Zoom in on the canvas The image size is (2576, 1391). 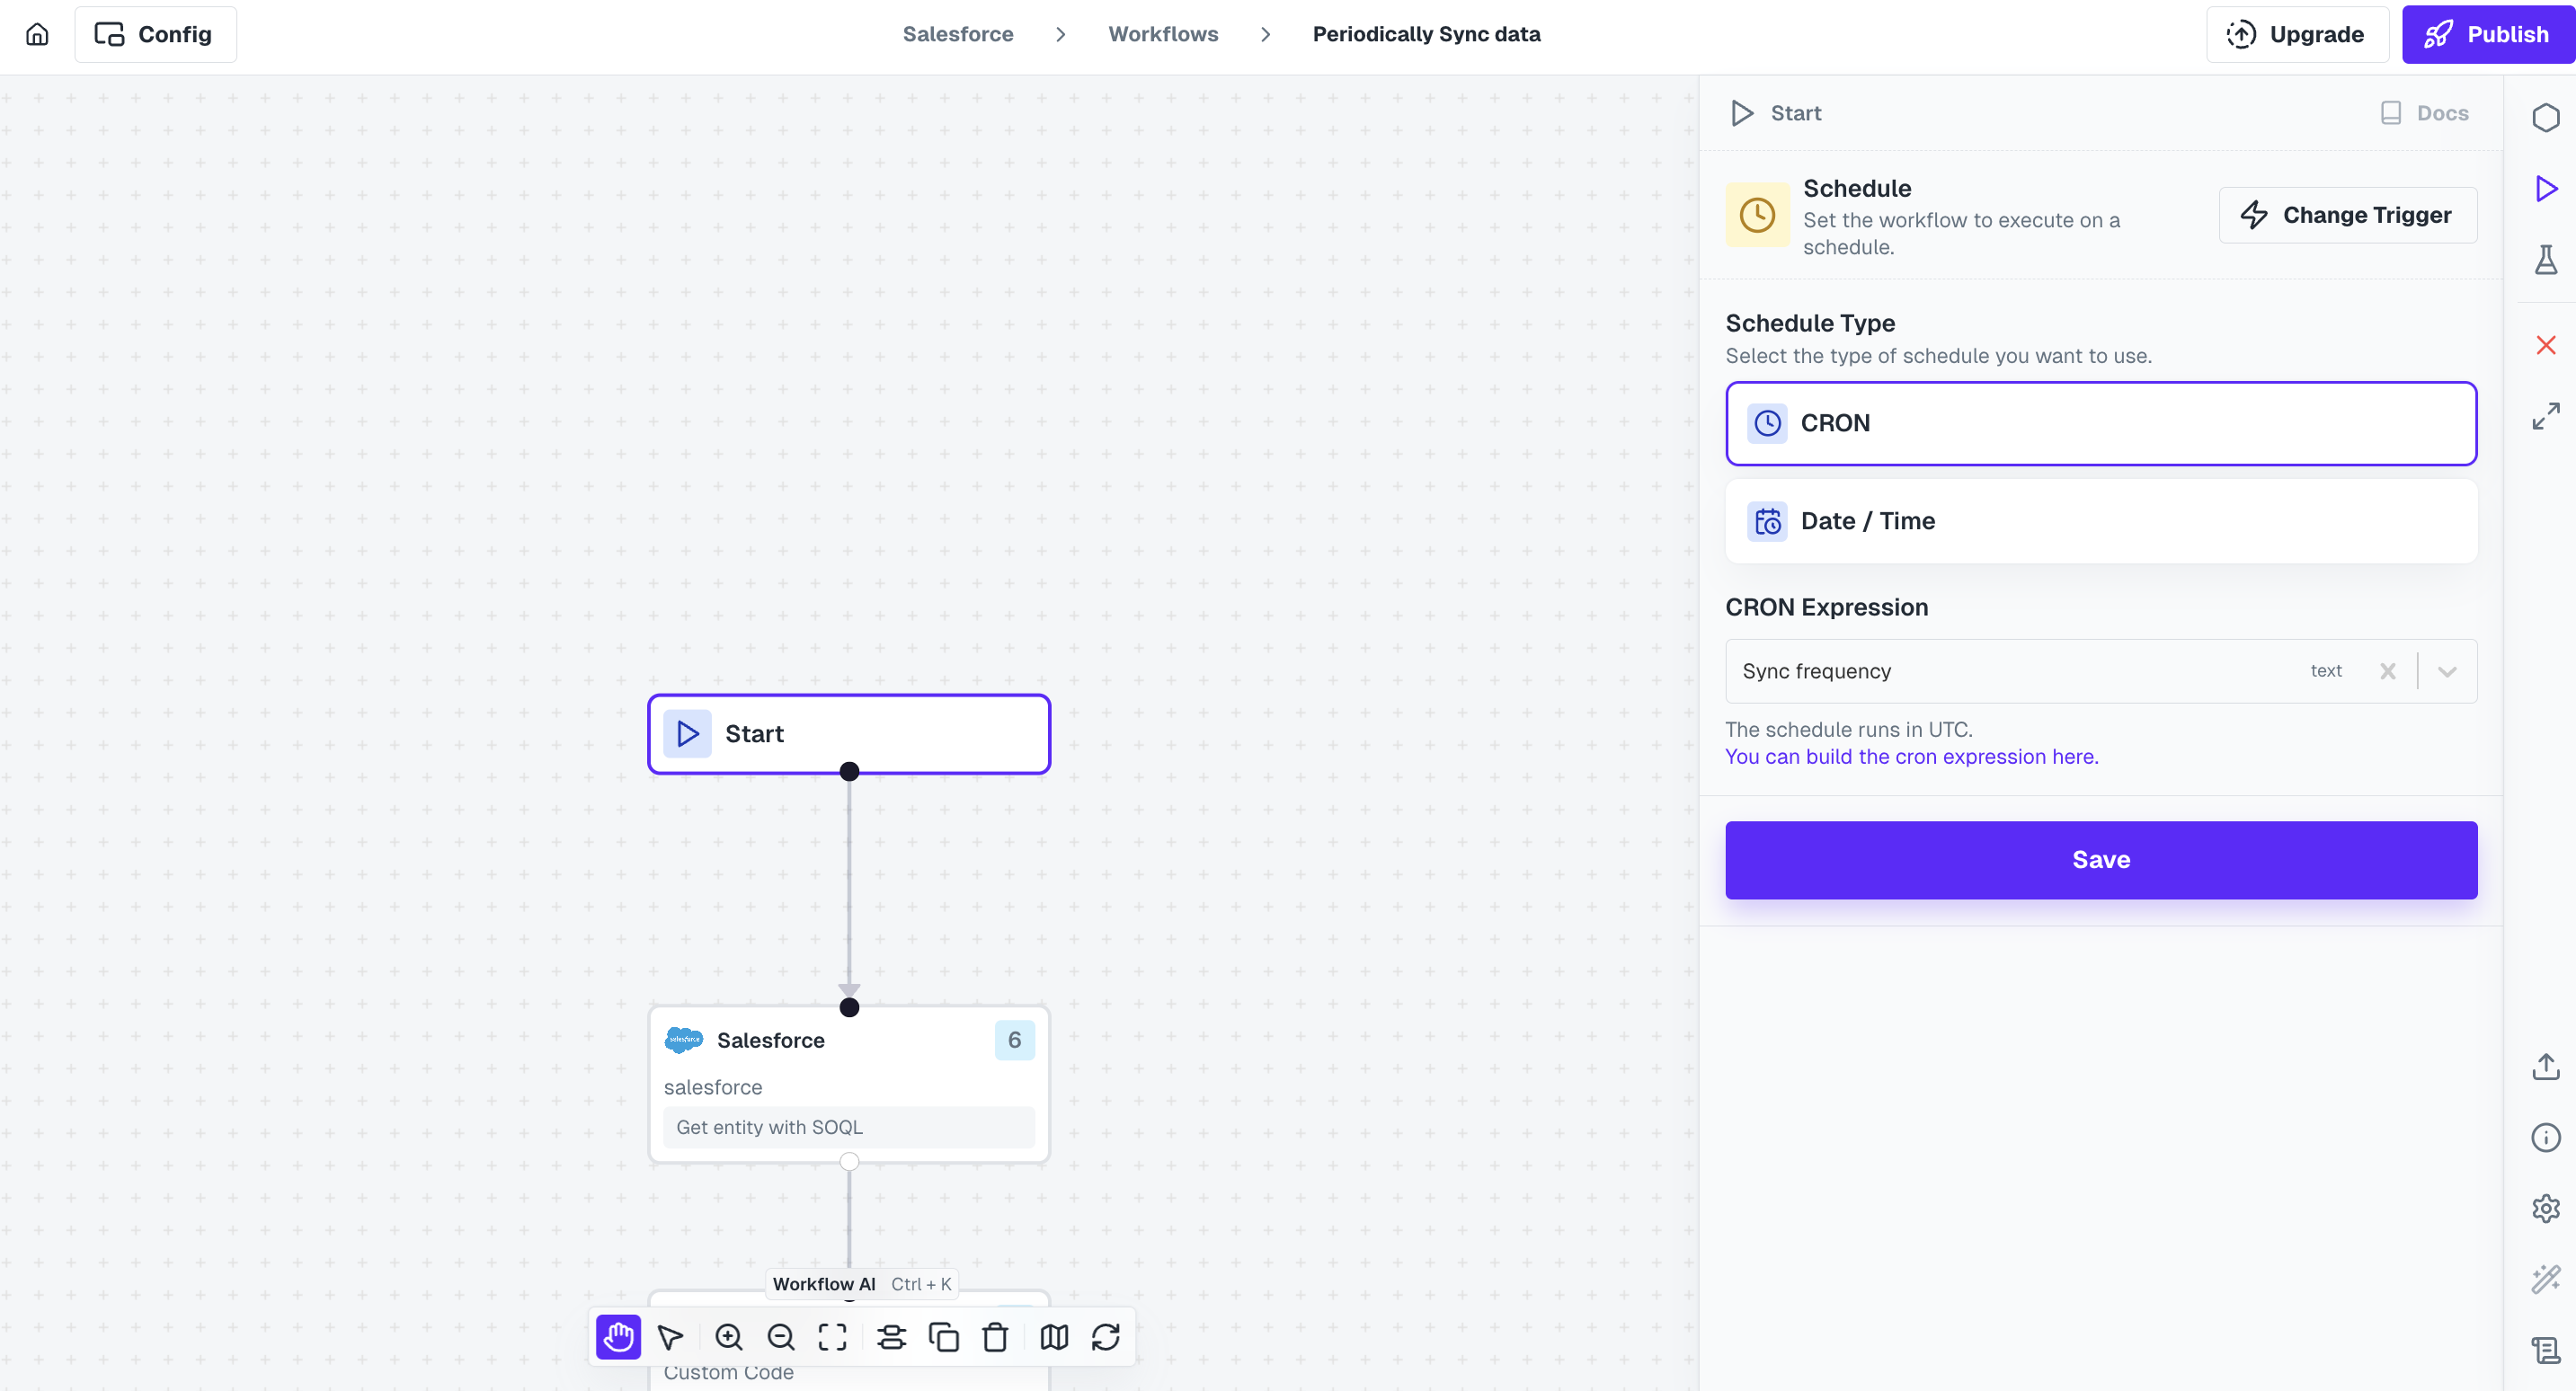pos(729,1337)
